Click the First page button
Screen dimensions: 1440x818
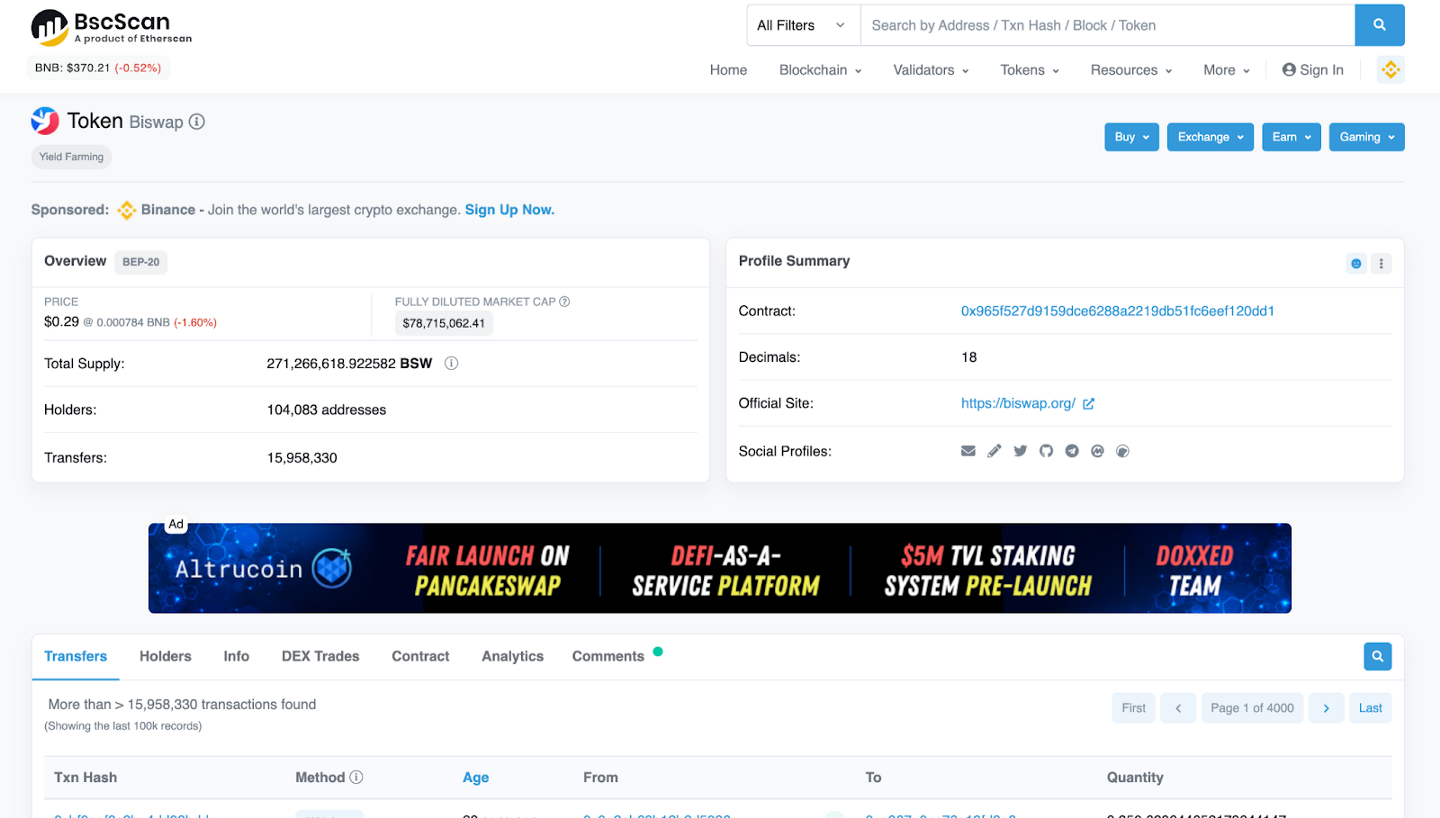(1134, 708)
